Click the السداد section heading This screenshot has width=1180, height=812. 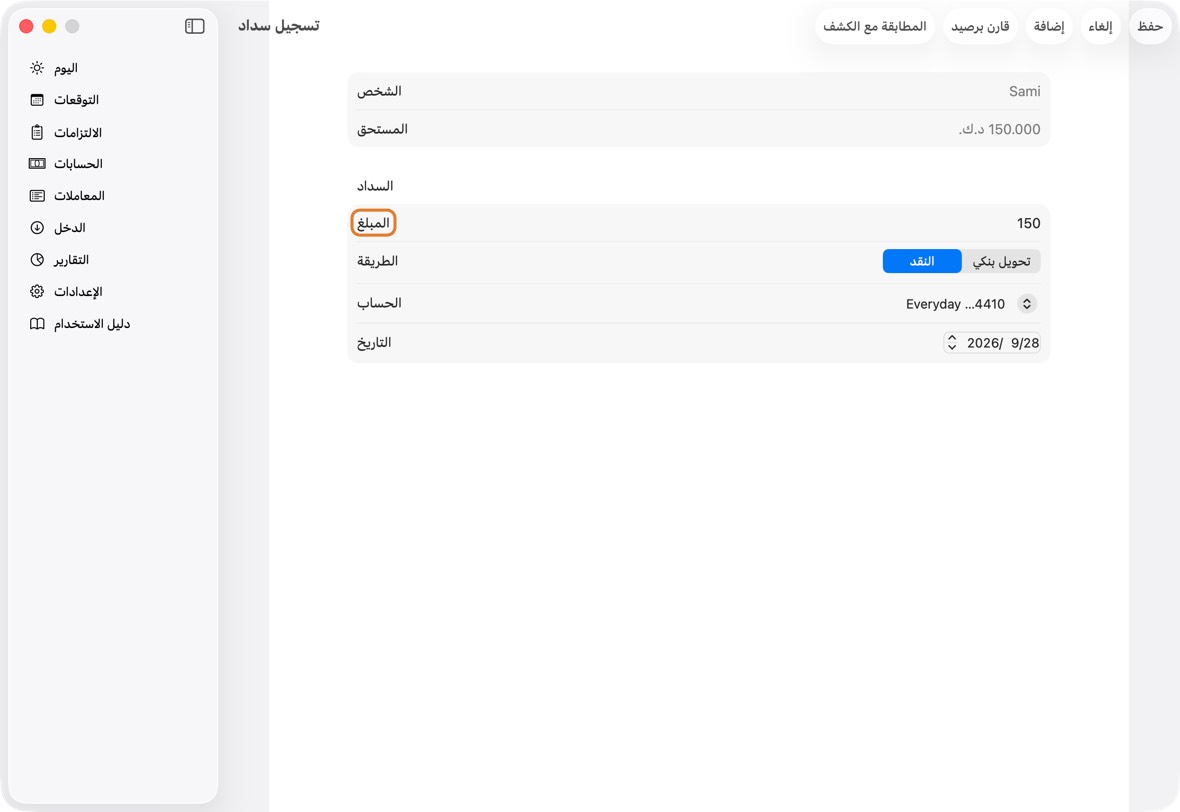[375, 186]
